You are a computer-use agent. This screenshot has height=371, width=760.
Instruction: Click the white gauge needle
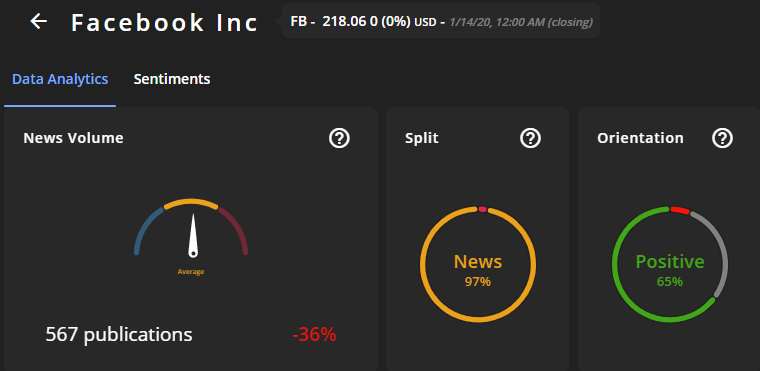coord(193,235)
